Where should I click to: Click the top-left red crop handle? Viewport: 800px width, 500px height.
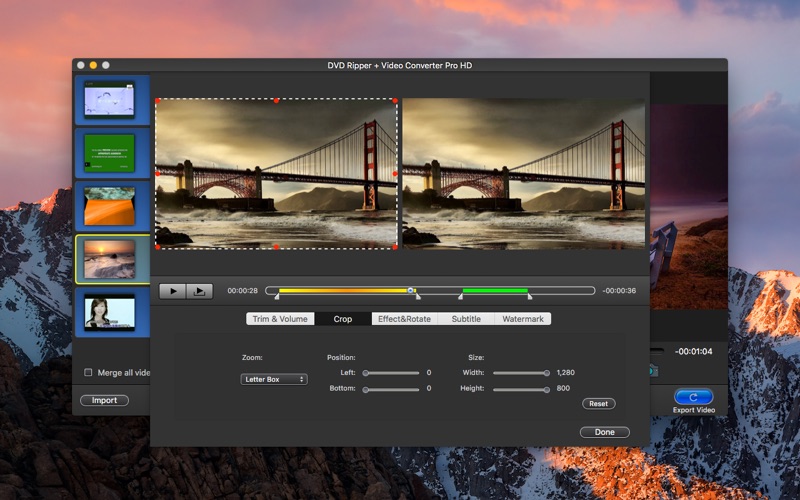(x=156, y=100)
